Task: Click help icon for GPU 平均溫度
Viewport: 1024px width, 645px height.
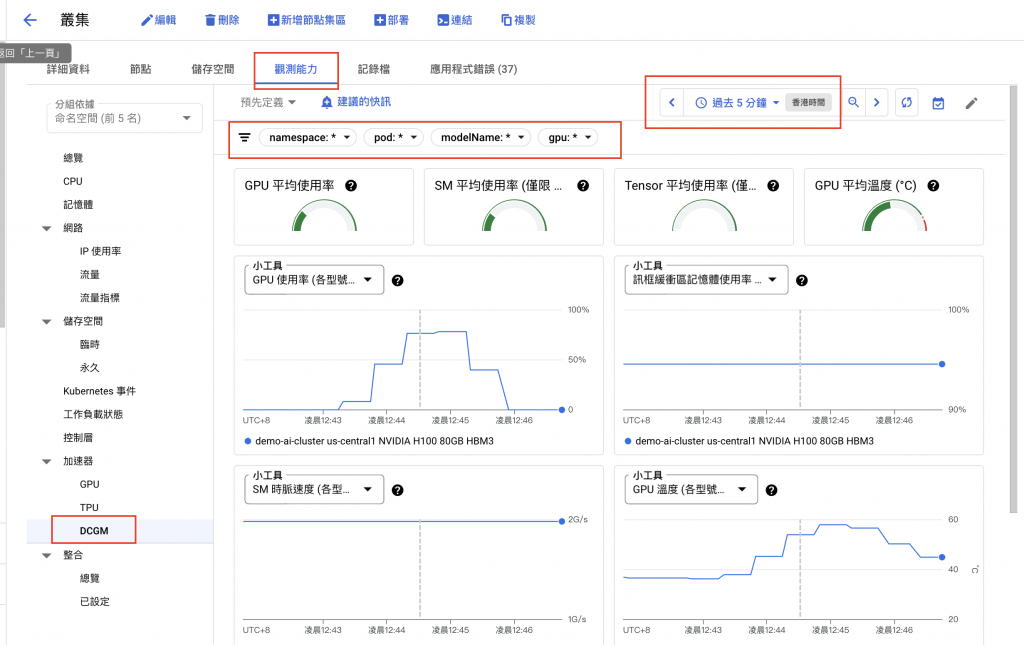Action: coord(933,185)
